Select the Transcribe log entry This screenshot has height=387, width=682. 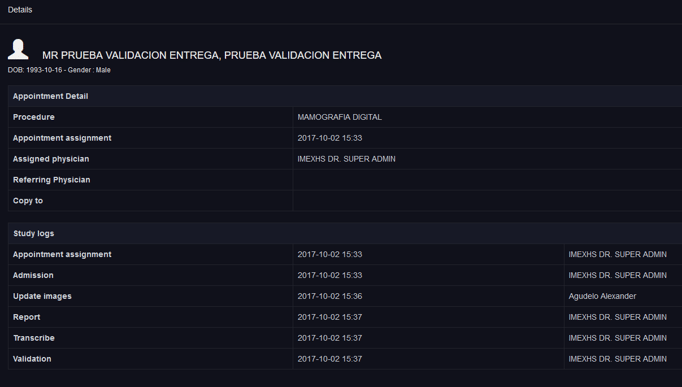[x=345, y=338]
